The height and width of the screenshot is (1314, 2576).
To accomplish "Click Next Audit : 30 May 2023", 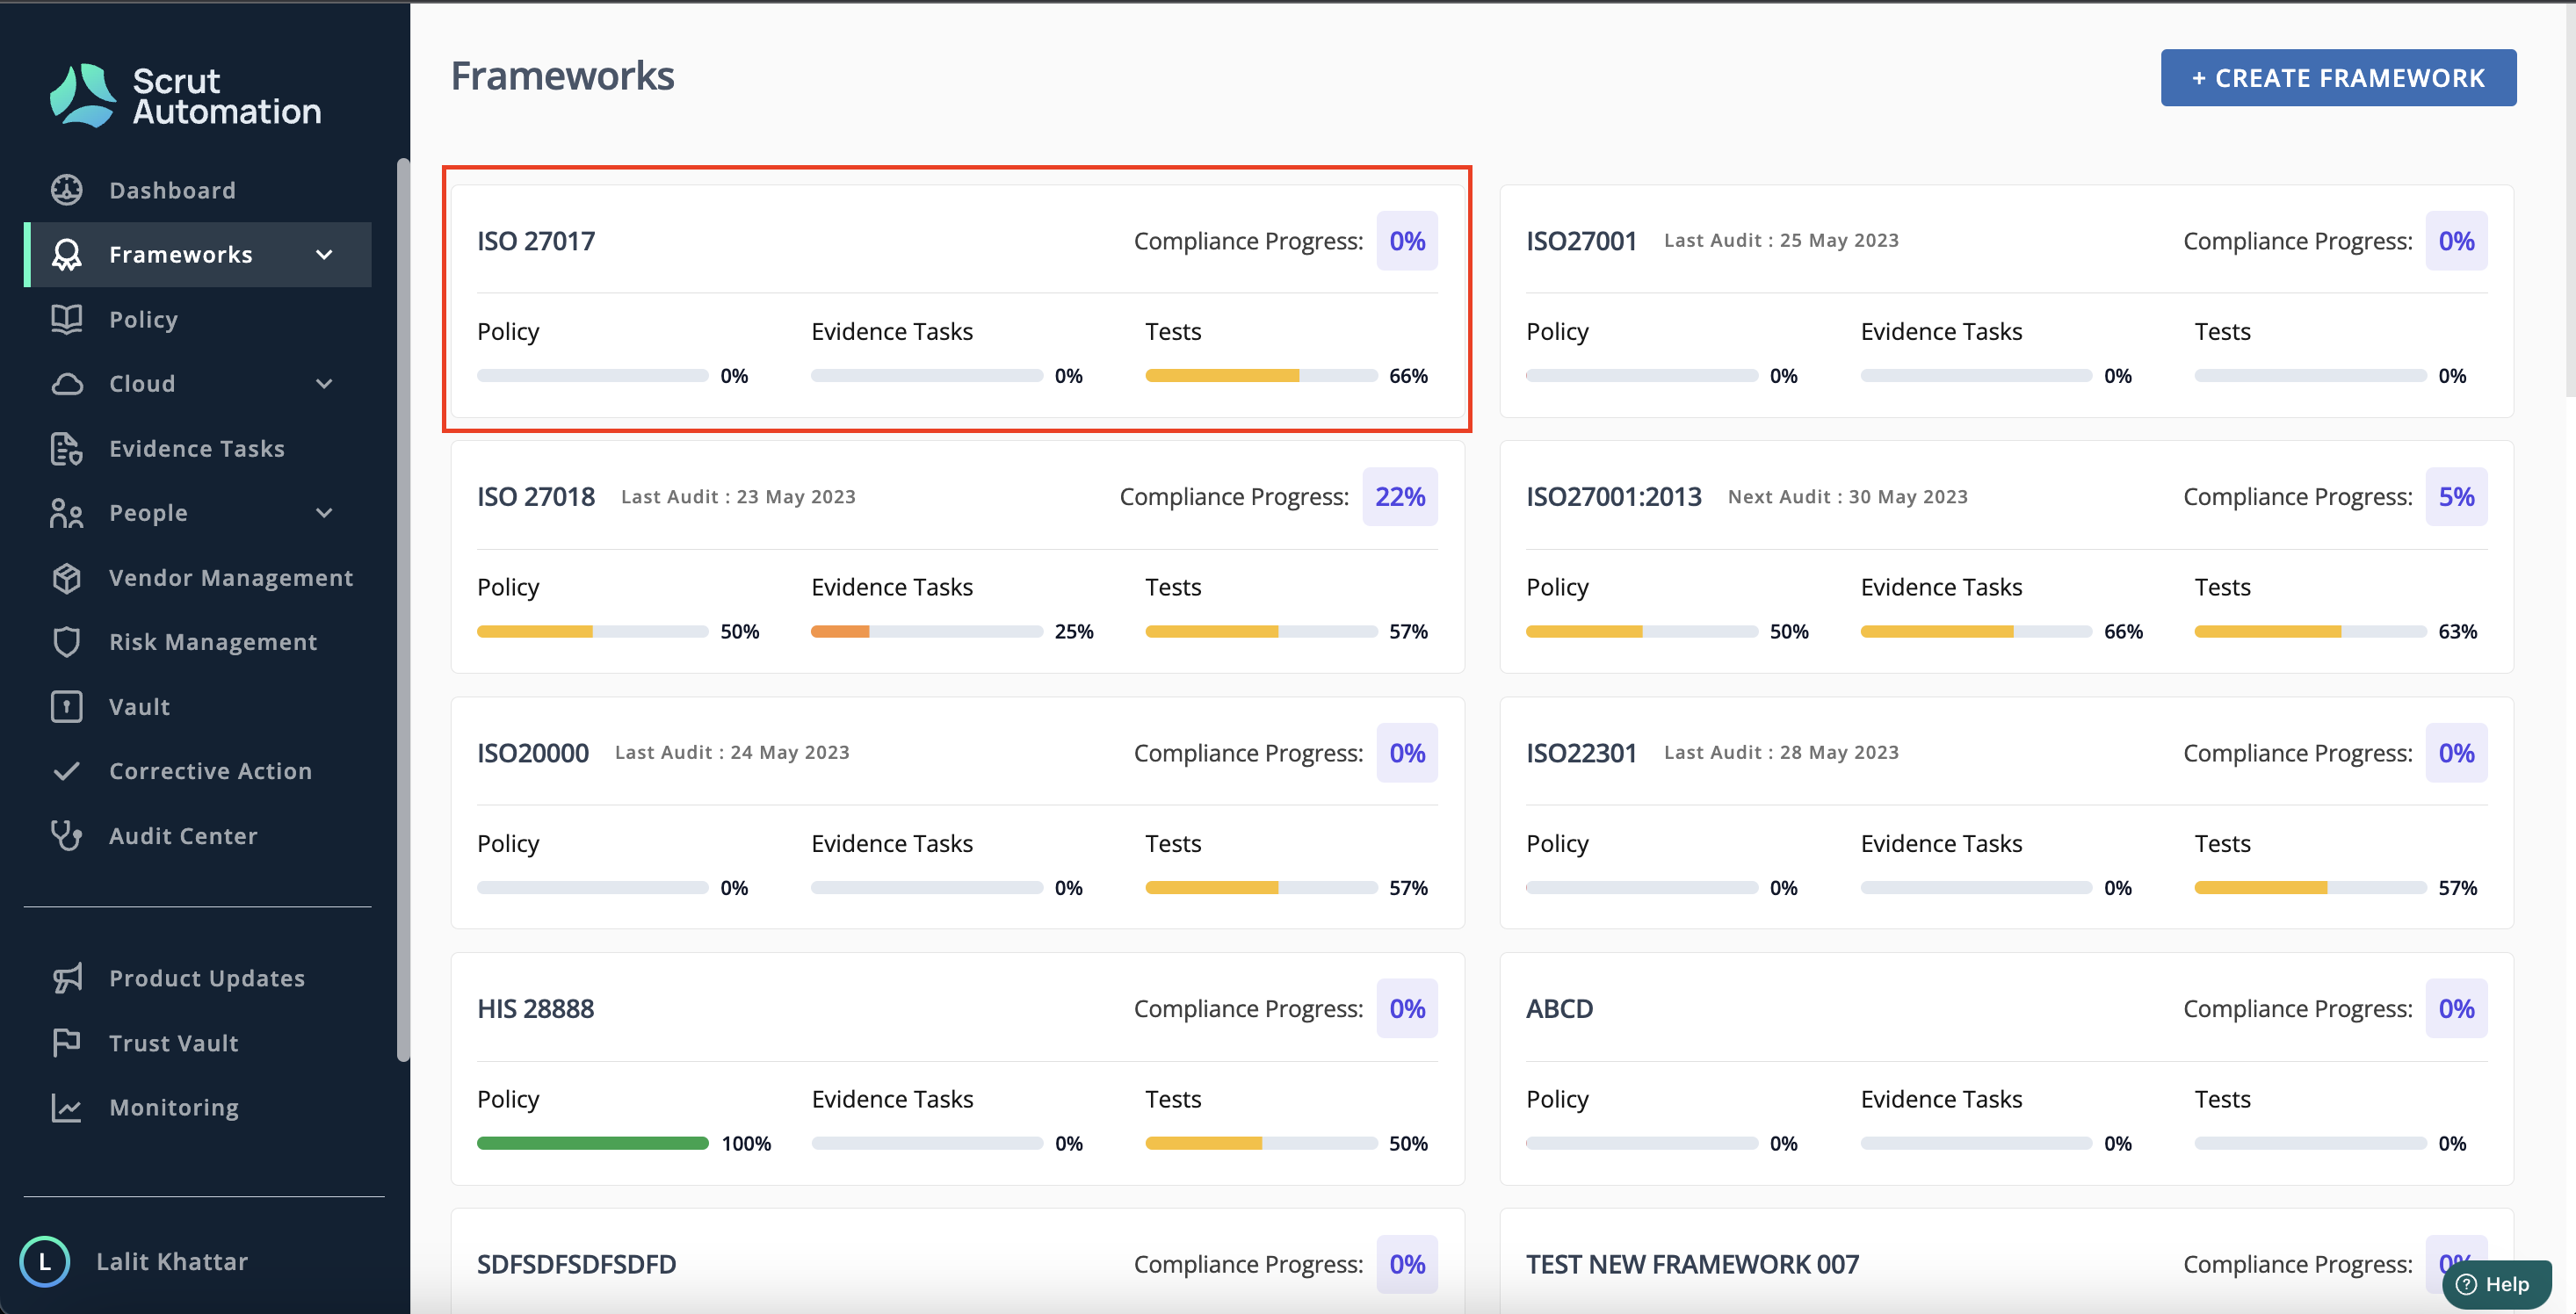I will pyautogui.click(x=1848, y=497).
